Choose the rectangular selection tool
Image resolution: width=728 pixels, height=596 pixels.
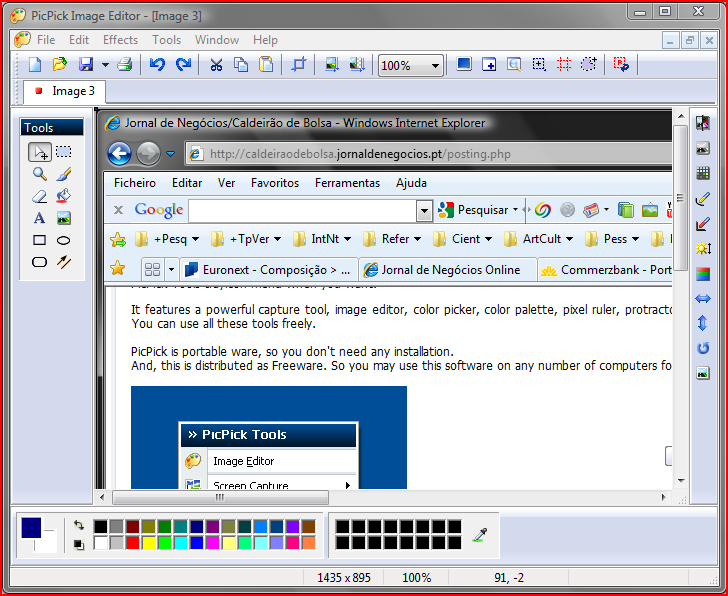point(64,152)
